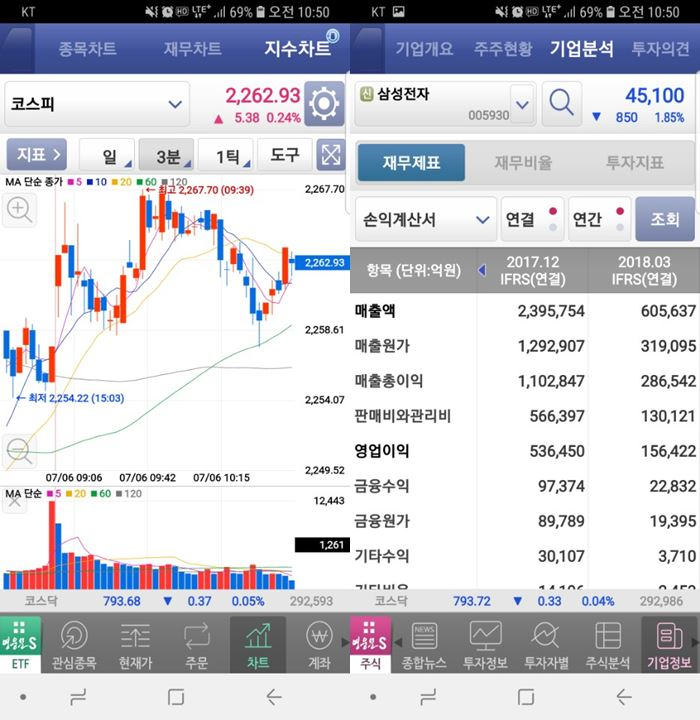Switch to 재무차트 tab
The width and height of the screenshot is (700, 720).
192,49
